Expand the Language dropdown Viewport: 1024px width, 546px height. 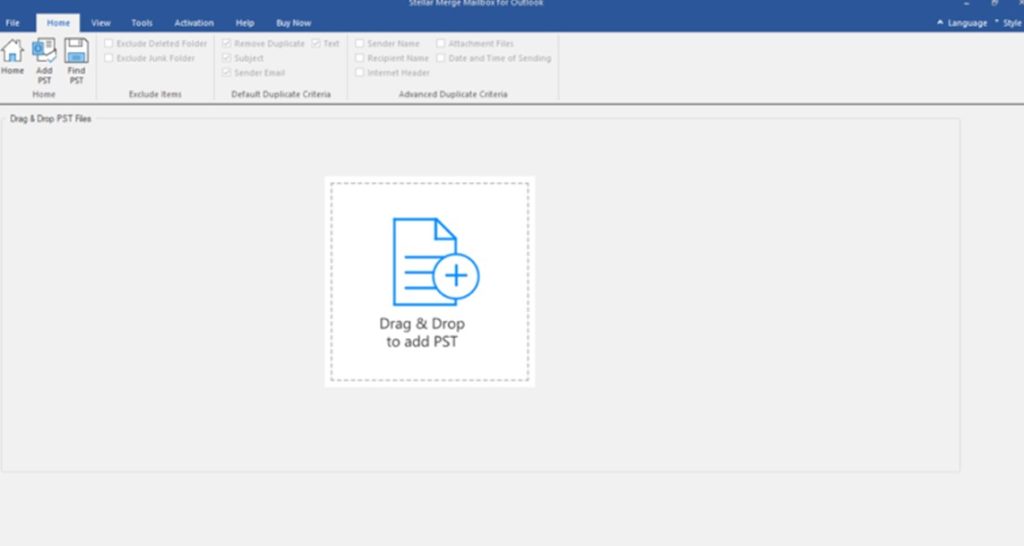[x=962, y=23]
